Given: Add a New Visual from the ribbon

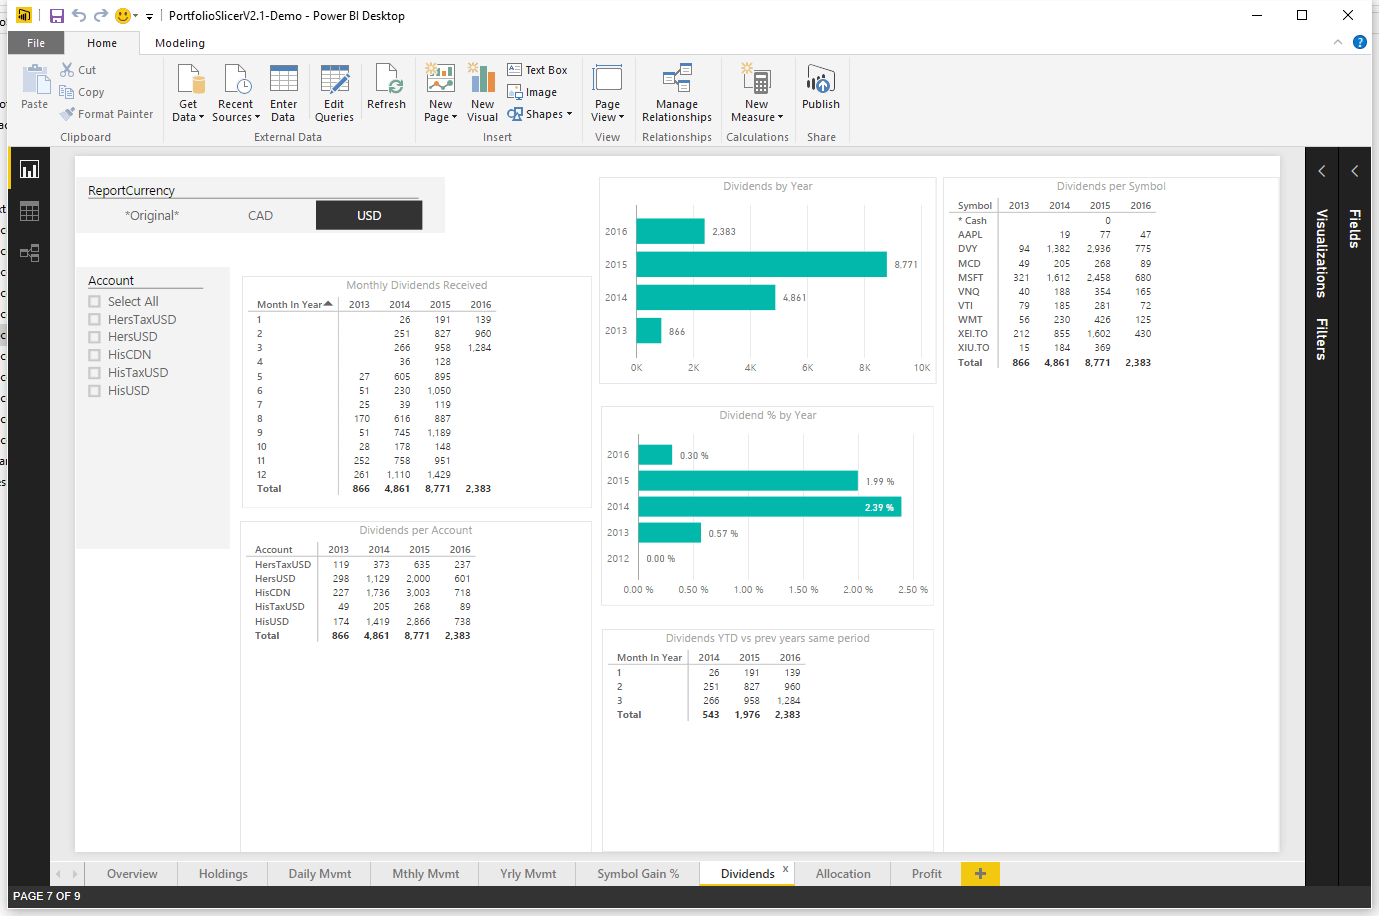Looking at the screenshot, I should [482, 90].
